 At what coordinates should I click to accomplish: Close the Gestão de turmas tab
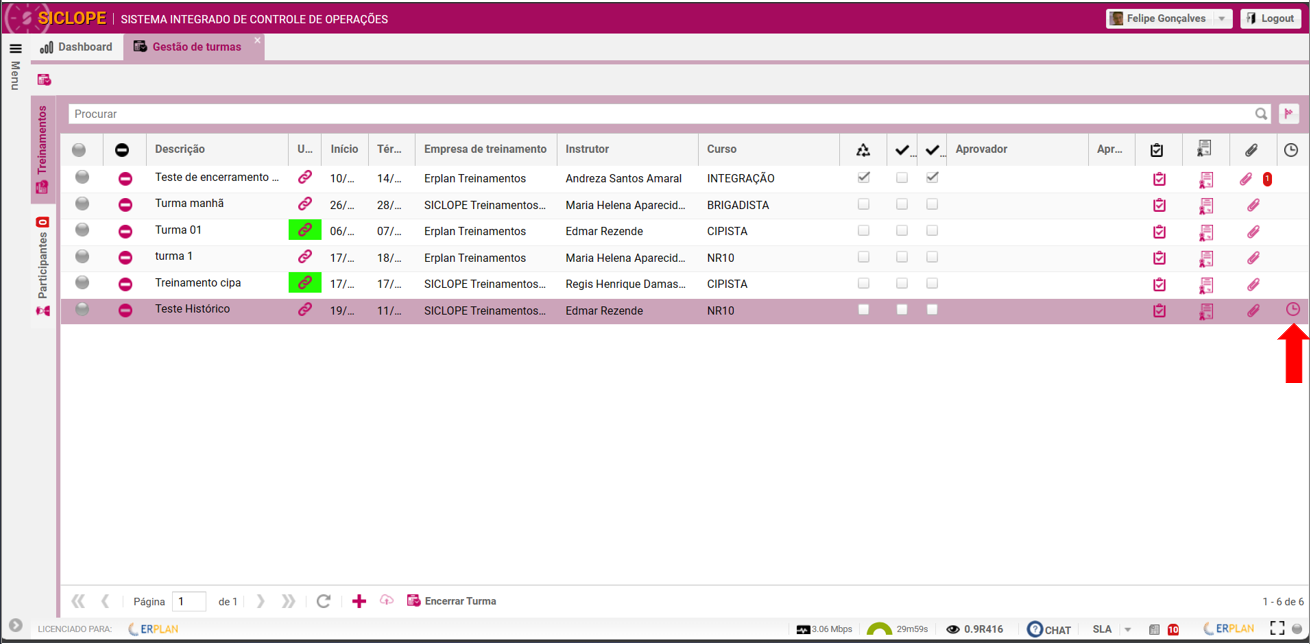pyautogui.click(x=257, y=41)
